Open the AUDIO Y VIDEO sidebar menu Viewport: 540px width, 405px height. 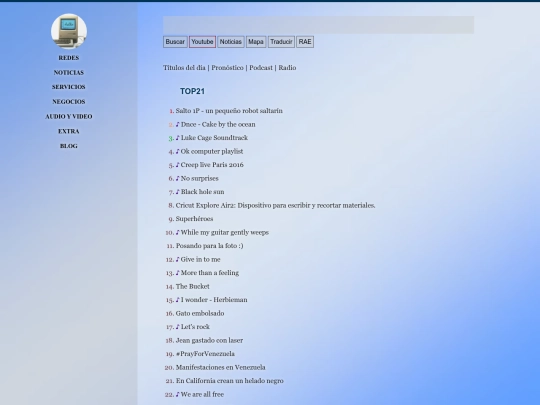coord(69,117)
